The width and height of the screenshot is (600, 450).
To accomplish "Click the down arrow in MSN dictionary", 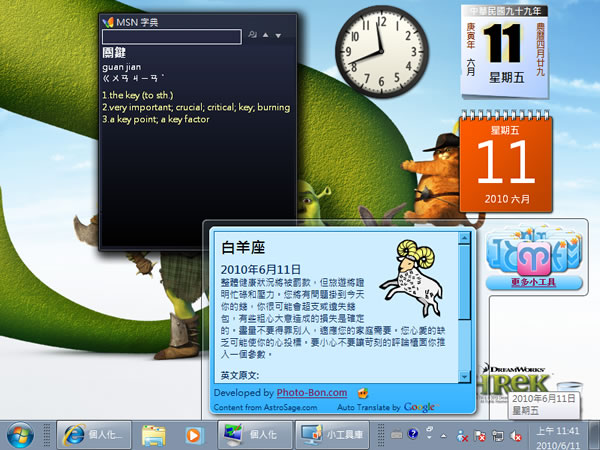I will [x=278, y=37].
